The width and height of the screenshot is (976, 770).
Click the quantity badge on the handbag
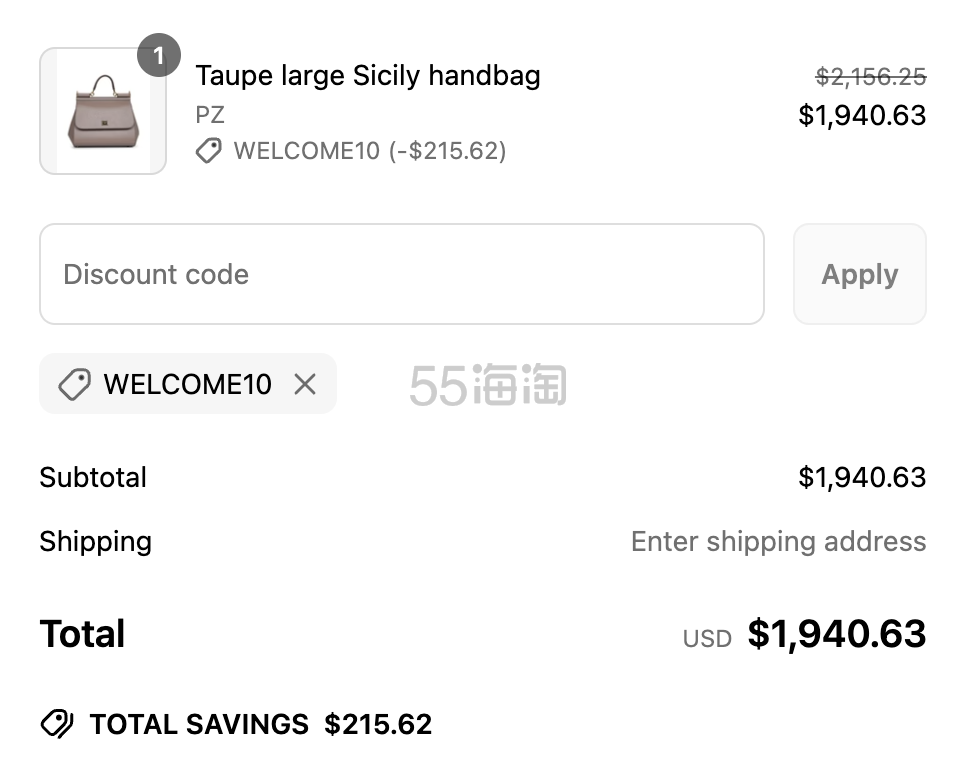click(x=159, y=55)
